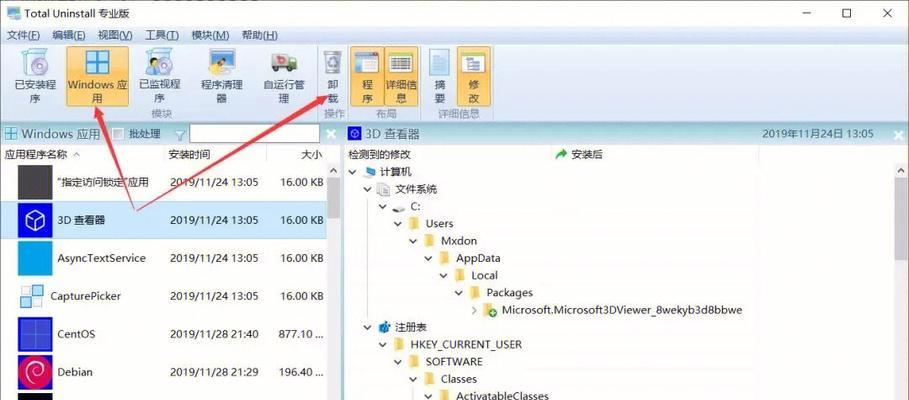
Task: Open the 程序清理器 cleaner module
Action: click(221, 77)
